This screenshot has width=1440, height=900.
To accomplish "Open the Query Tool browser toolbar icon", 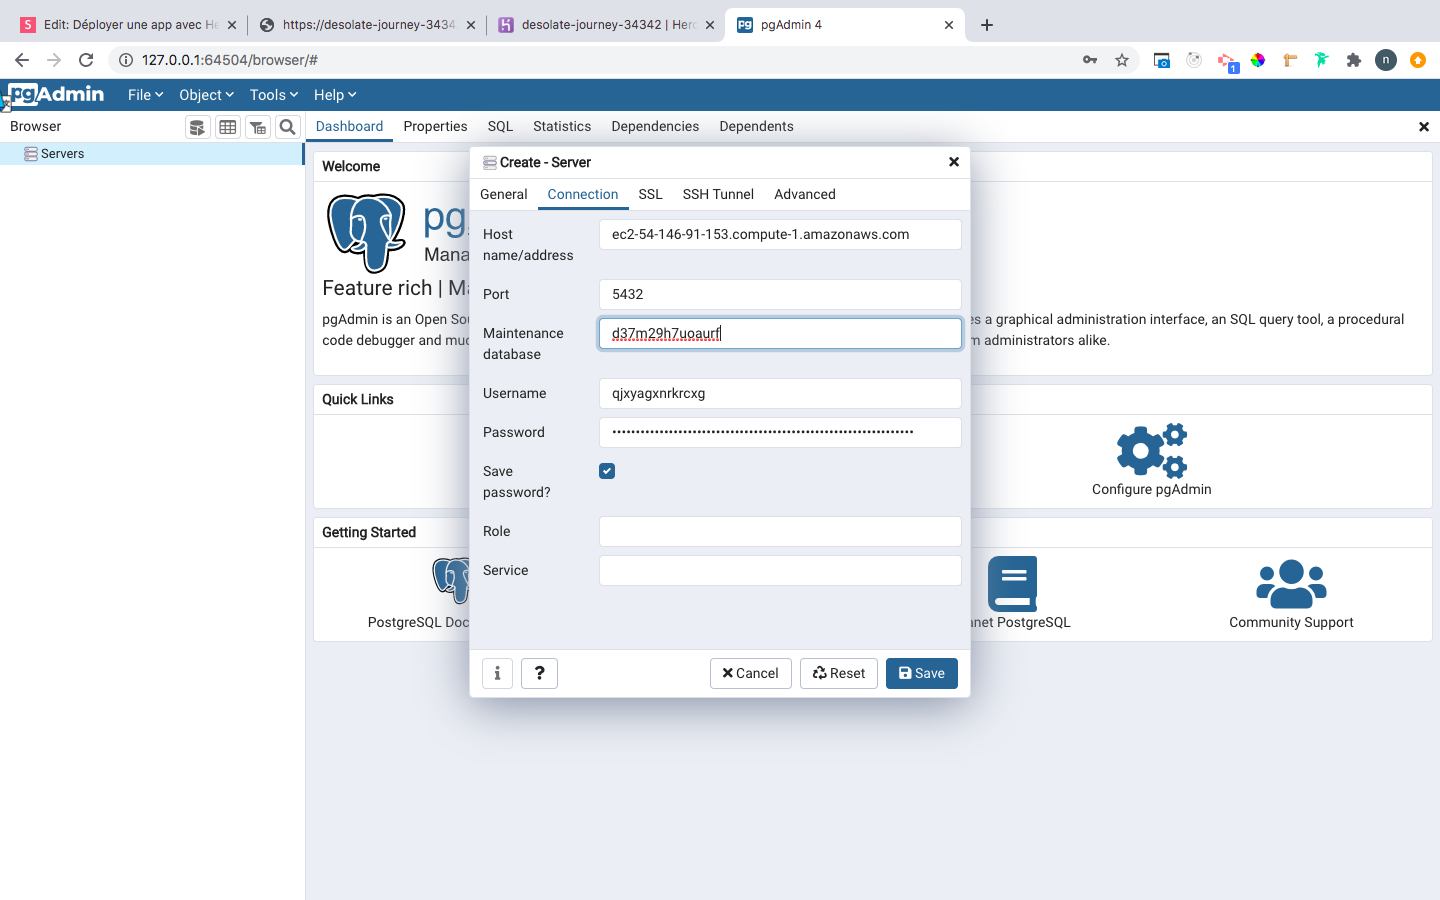I will tap(197, 127).
